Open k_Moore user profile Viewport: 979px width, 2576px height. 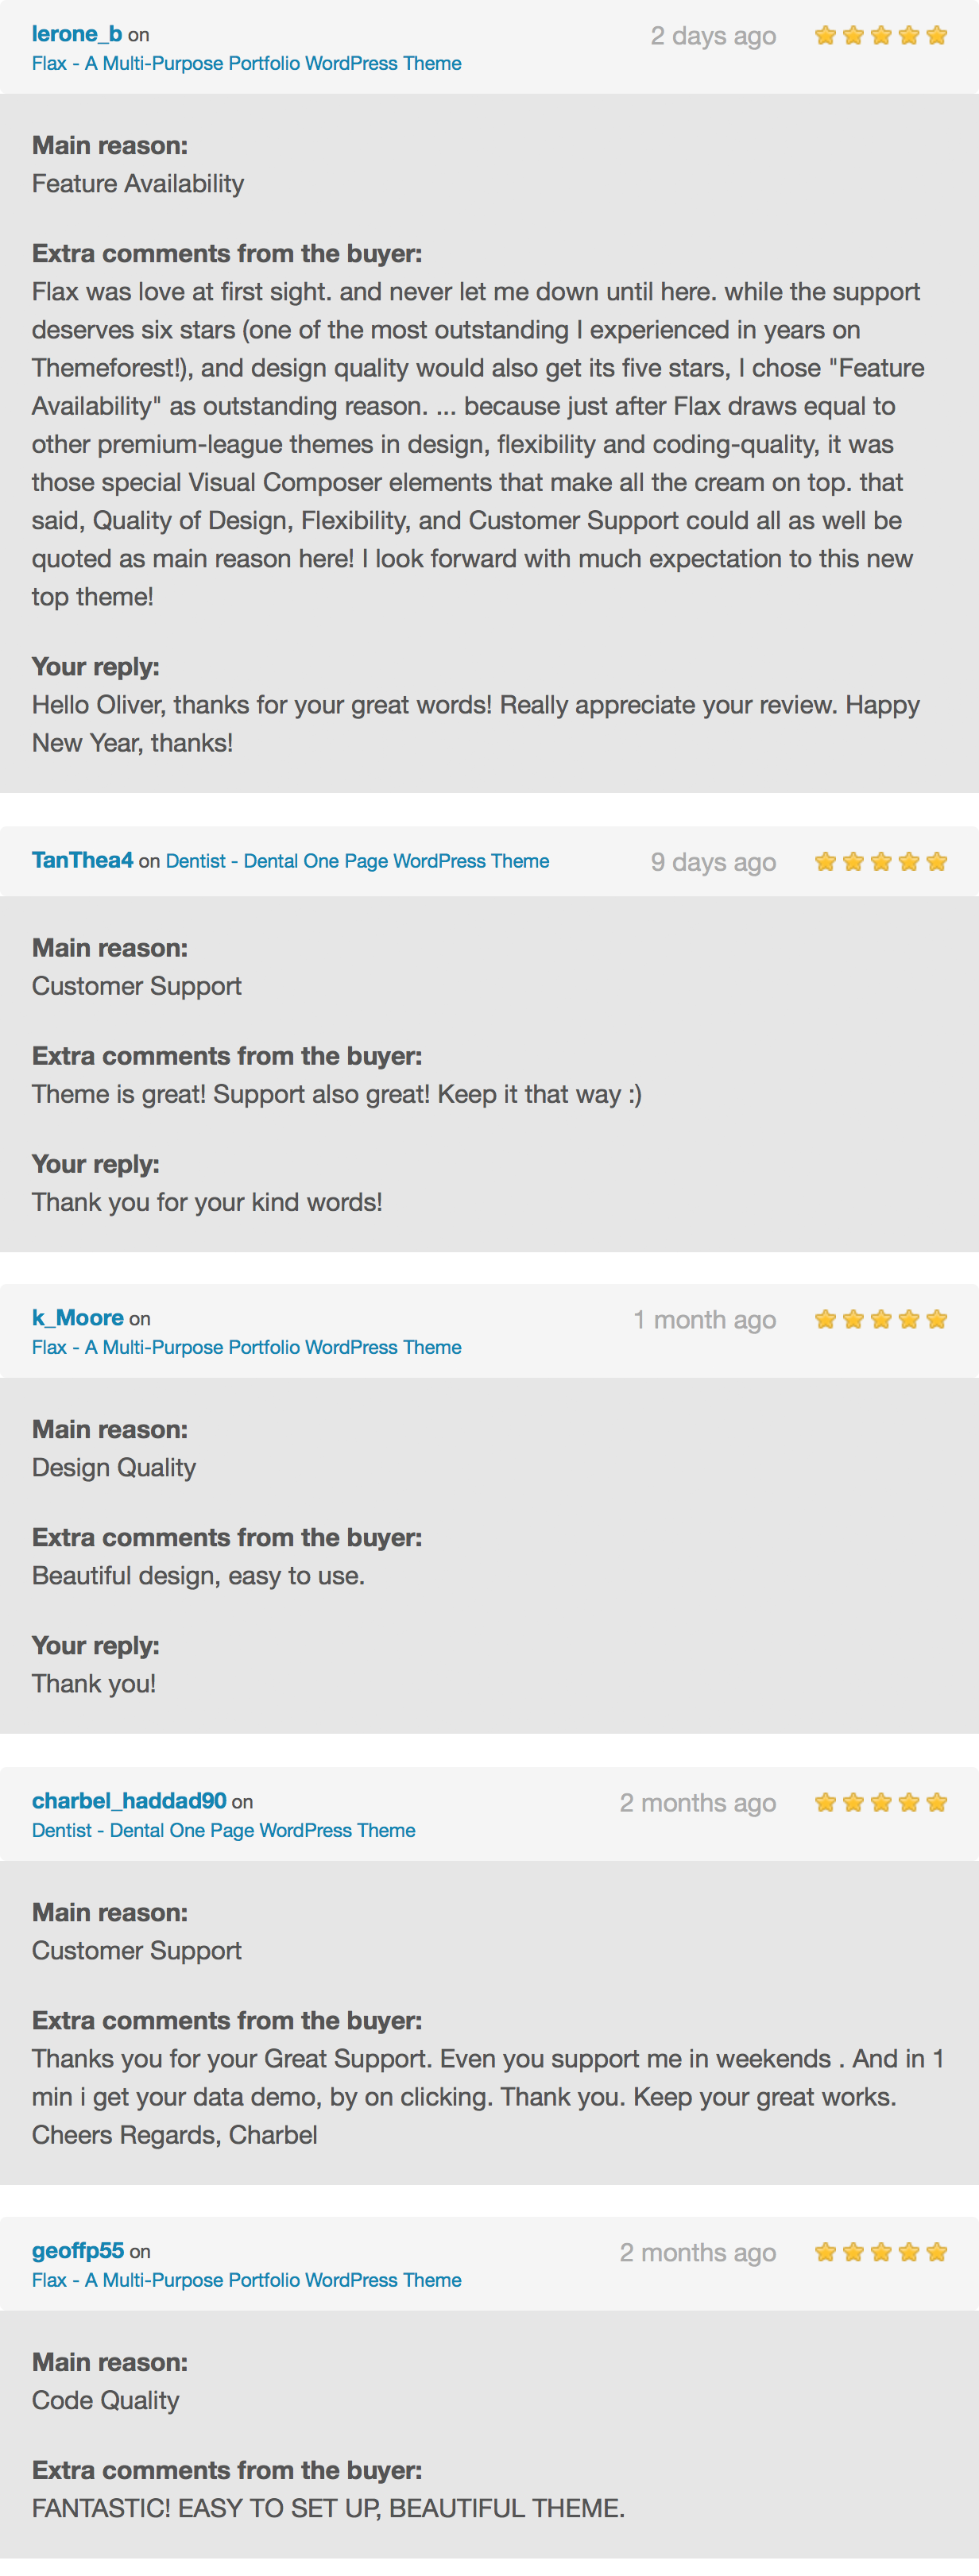coord(78,1318)
